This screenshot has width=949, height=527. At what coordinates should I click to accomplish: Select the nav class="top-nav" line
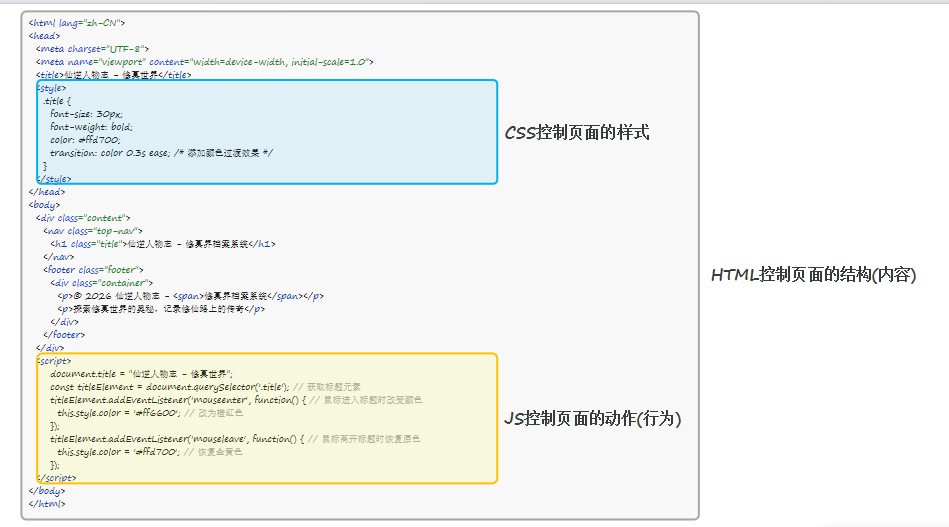(93, 231)
